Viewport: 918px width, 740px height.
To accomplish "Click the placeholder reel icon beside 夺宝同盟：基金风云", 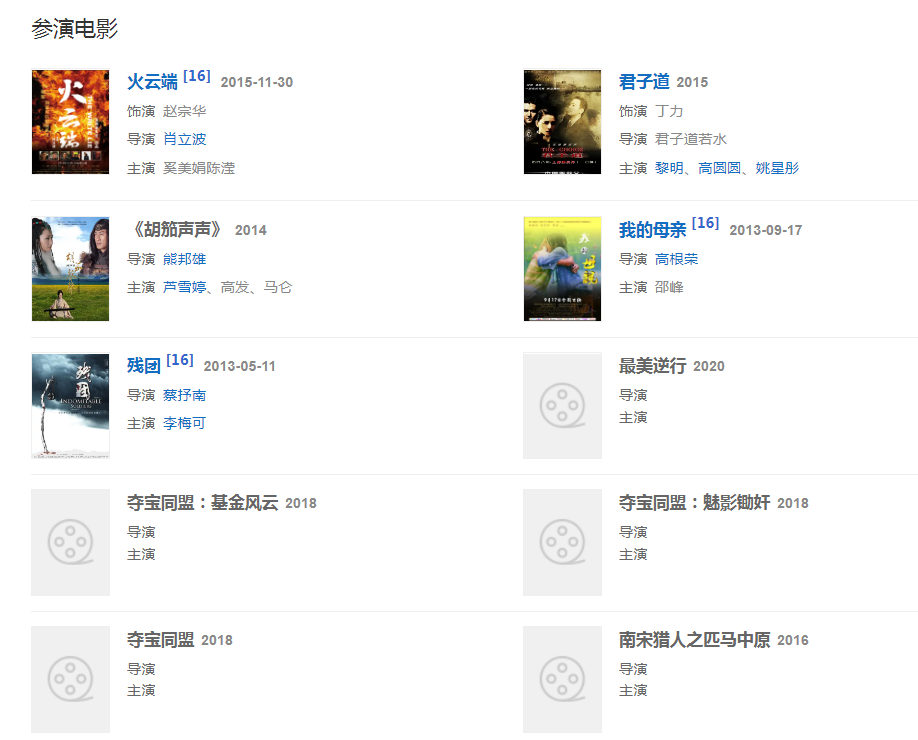I will [70, 542].
